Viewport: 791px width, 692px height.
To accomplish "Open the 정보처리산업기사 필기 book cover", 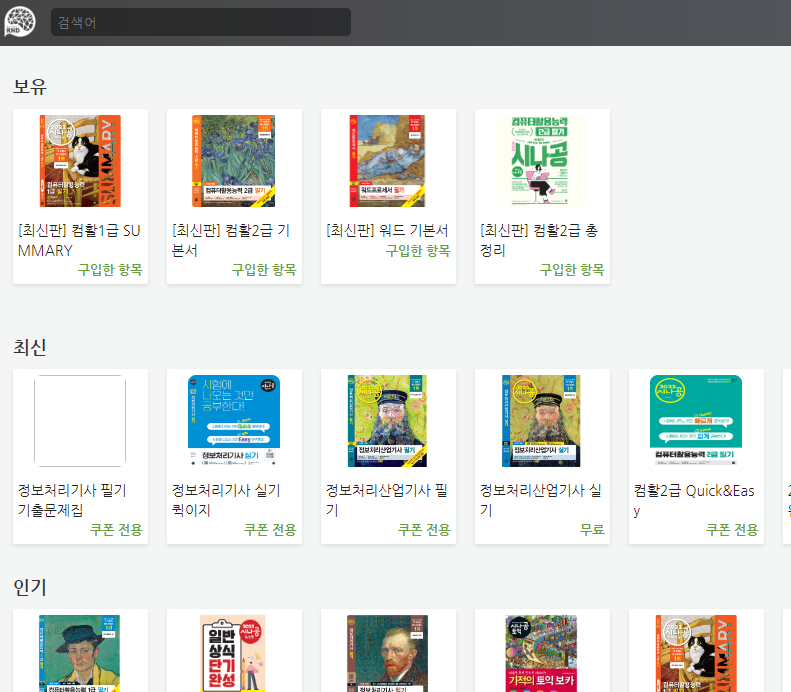I will point(388,421).
